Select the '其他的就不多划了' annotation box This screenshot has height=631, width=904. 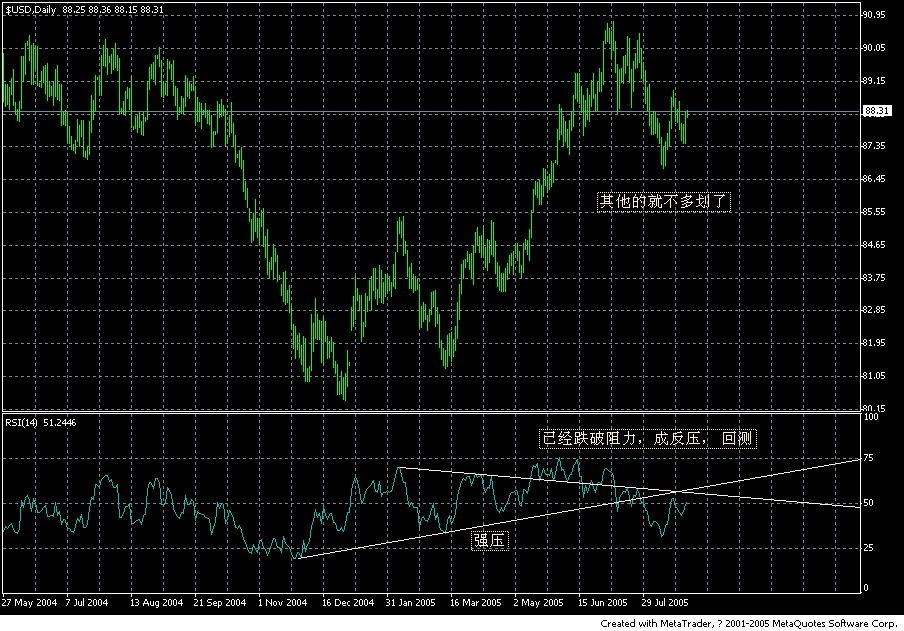pyautogui.click(x=663, y=198)
